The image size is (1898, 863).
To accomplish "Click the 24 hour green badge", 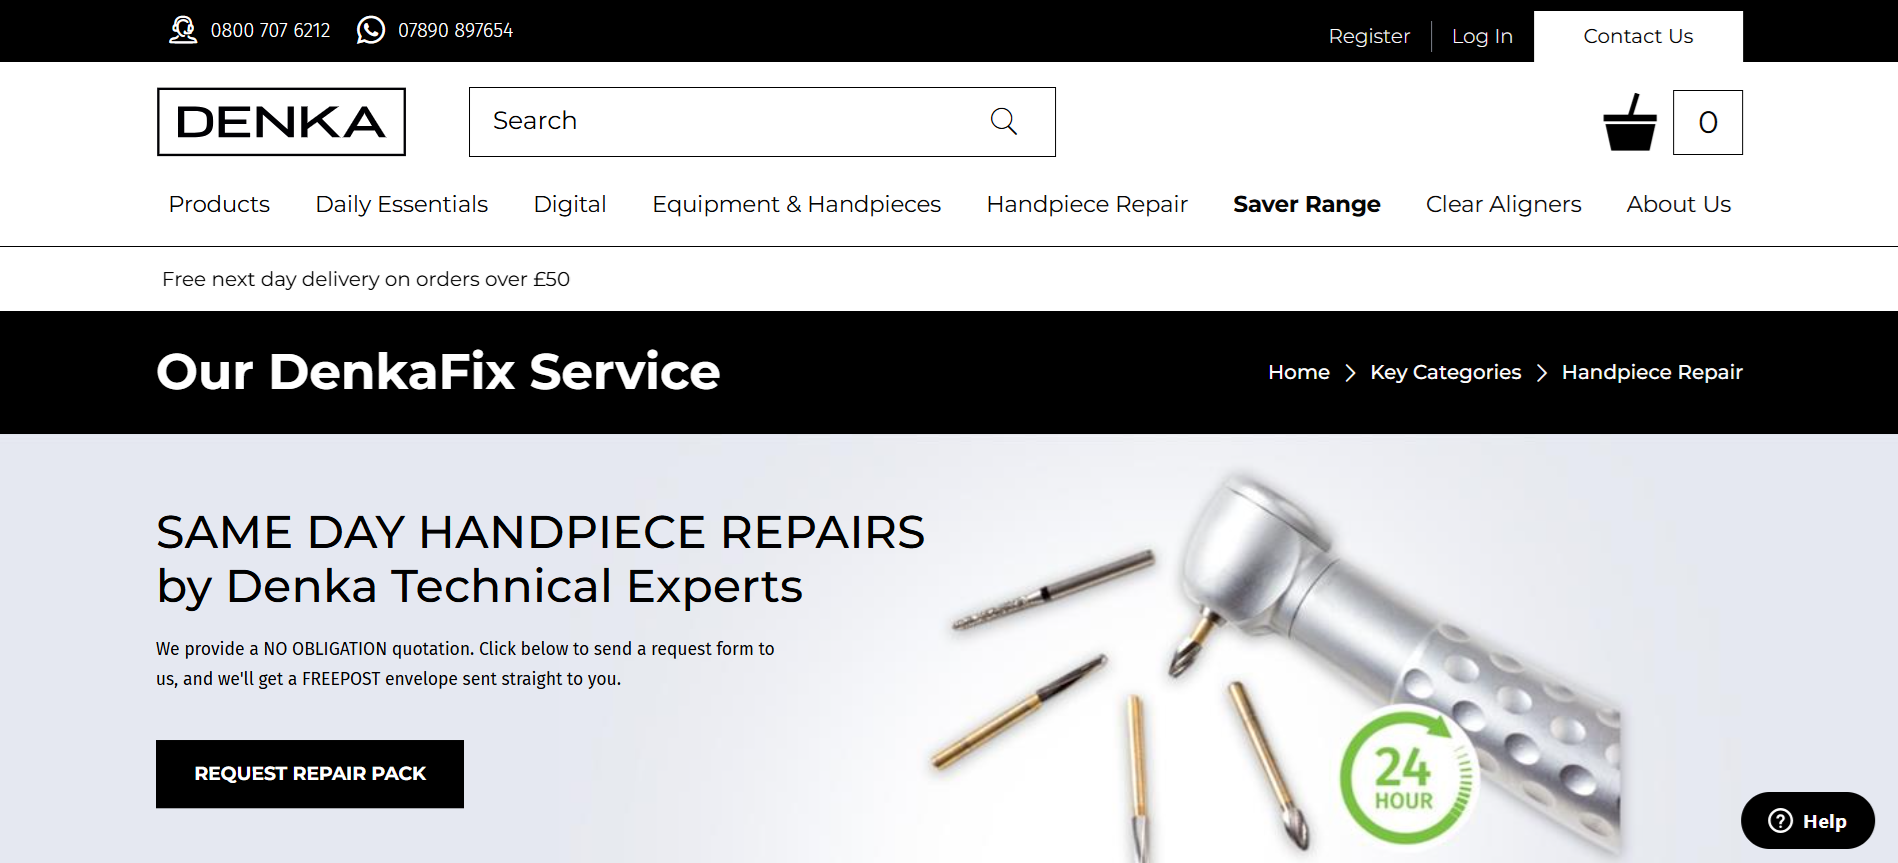I will 1407,774.
